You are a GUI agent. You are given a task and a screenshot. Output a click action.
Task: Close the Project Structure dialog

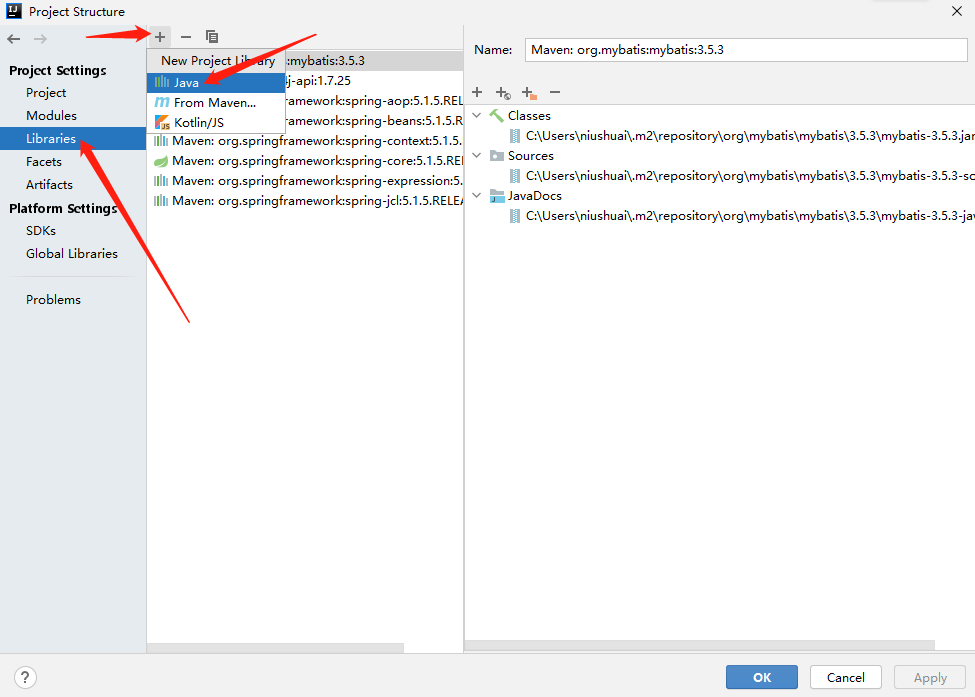click(957, 11)
